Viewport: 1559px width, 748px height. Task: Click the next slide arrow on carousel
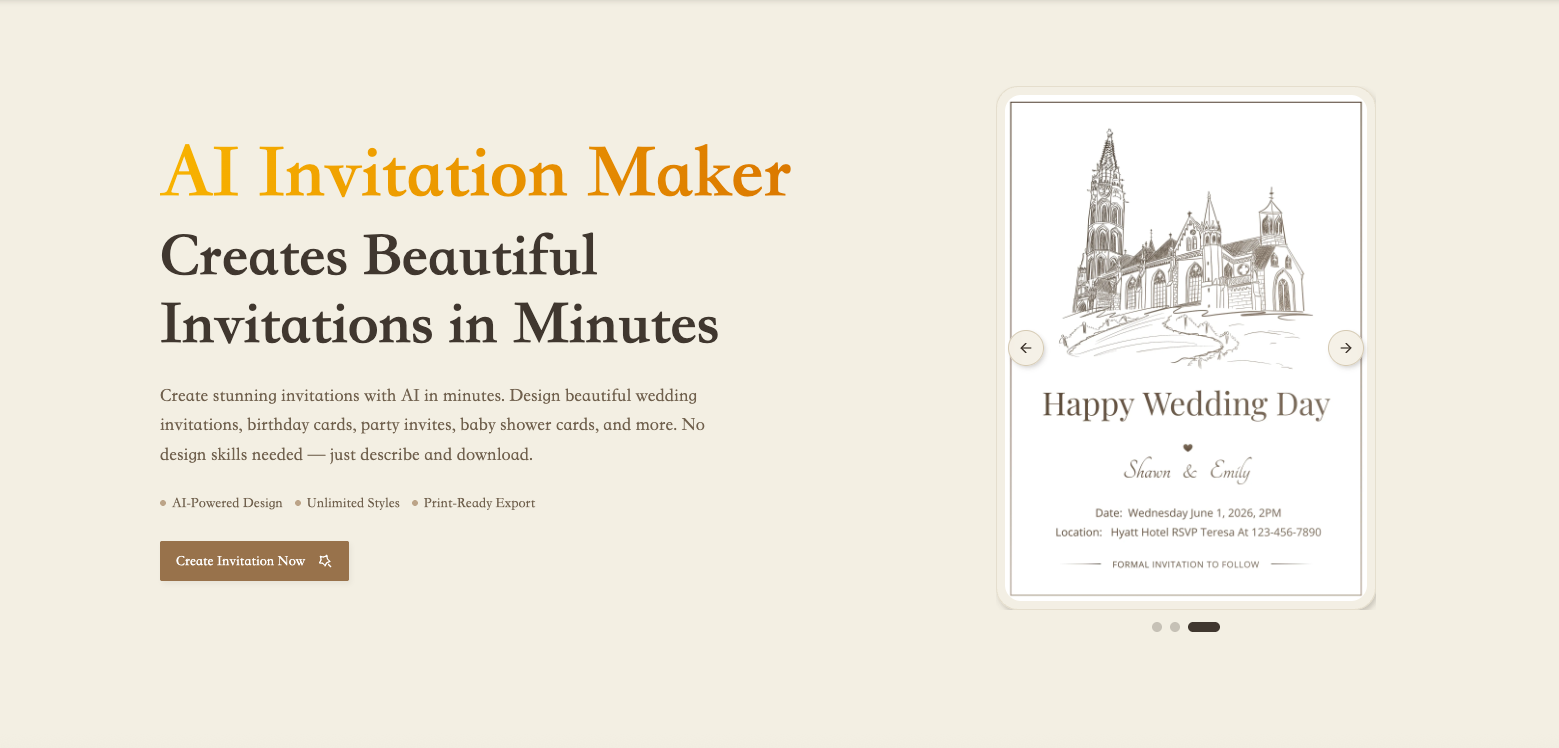pos(1346,348)
